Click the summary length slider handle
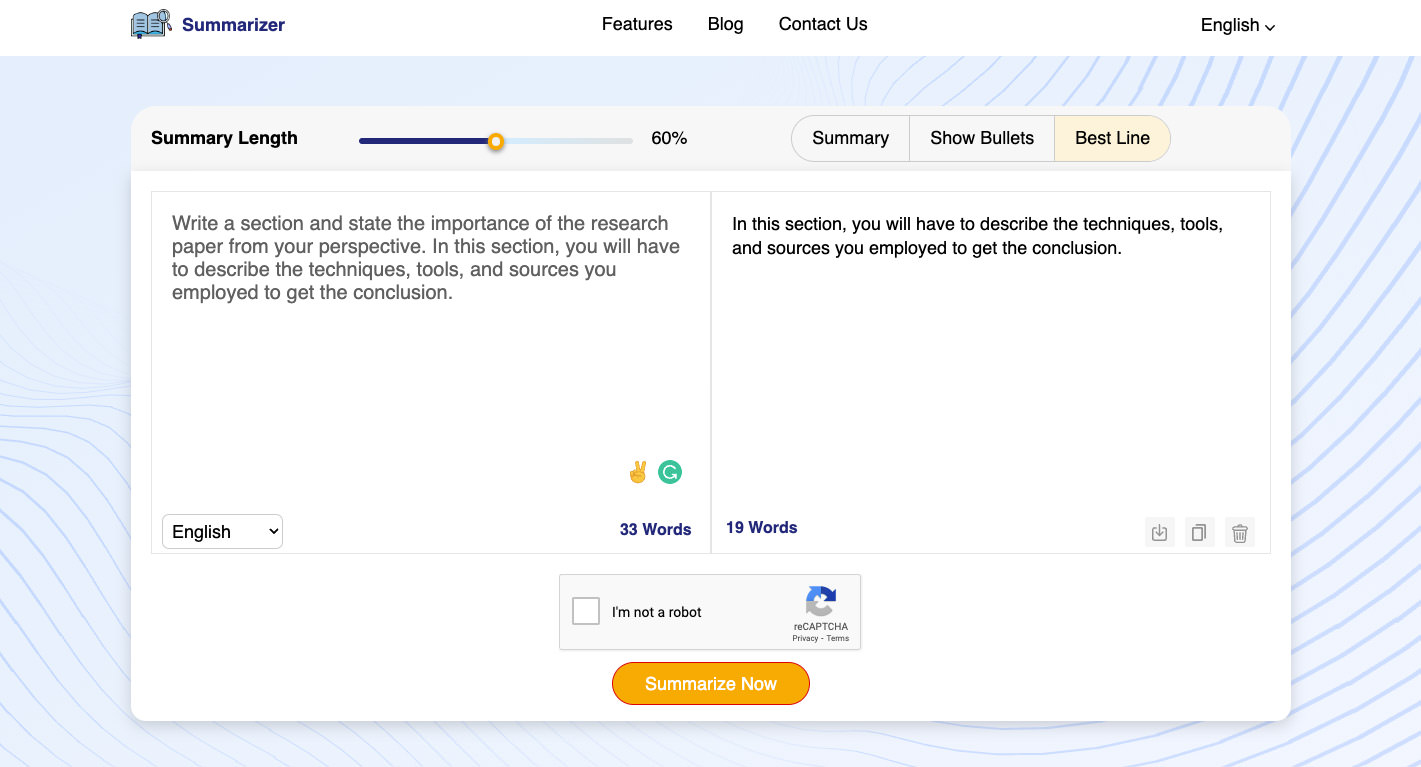 tap(495, 142)
